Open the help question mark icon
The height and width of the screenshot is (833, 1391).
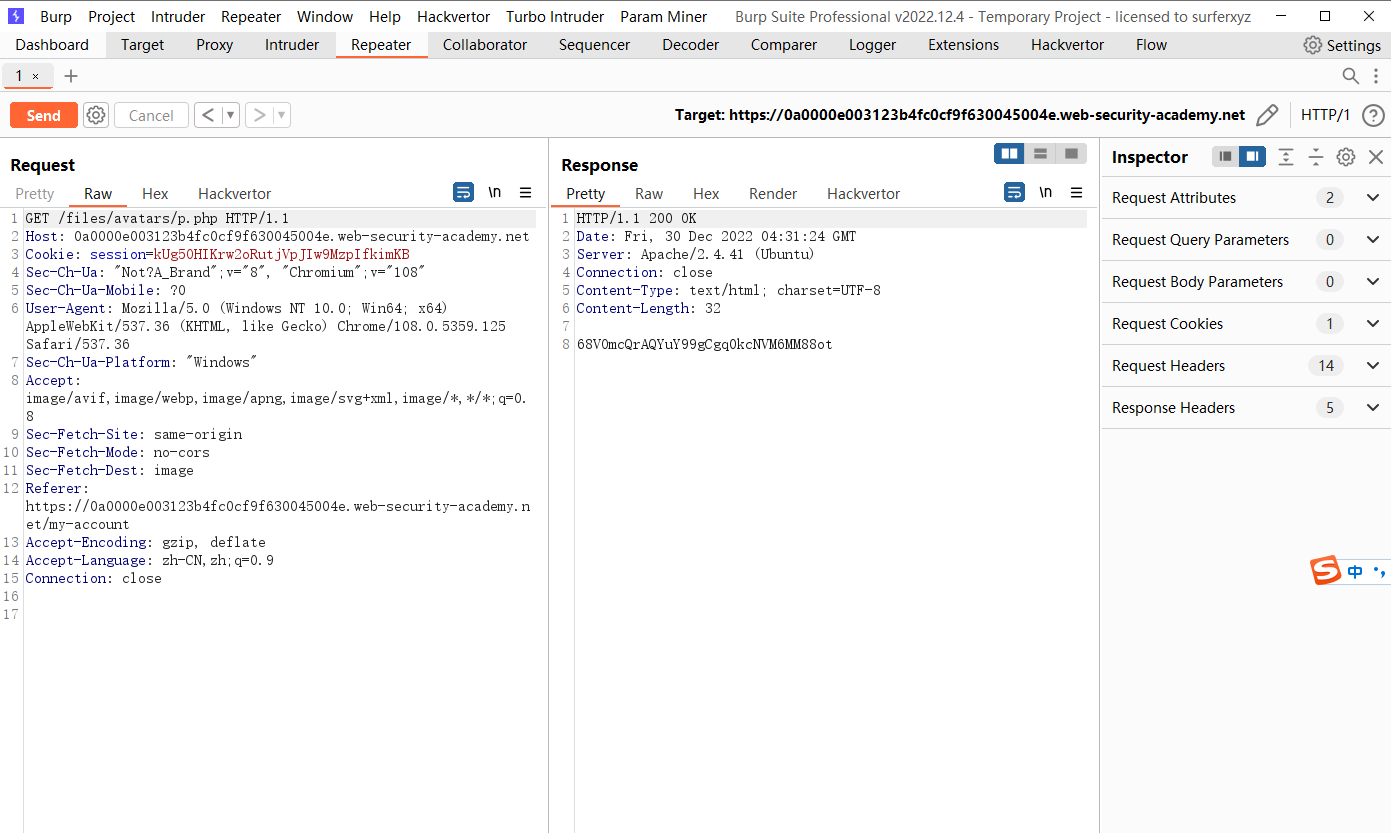(1373, 115)
